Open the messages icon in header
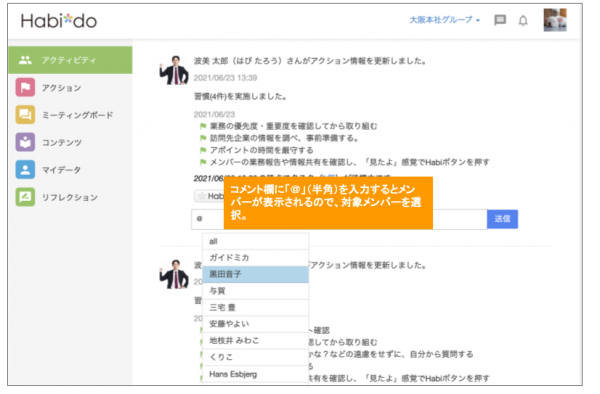The width and height of the screenshot is (600, 394). click(x=500, y=20)
